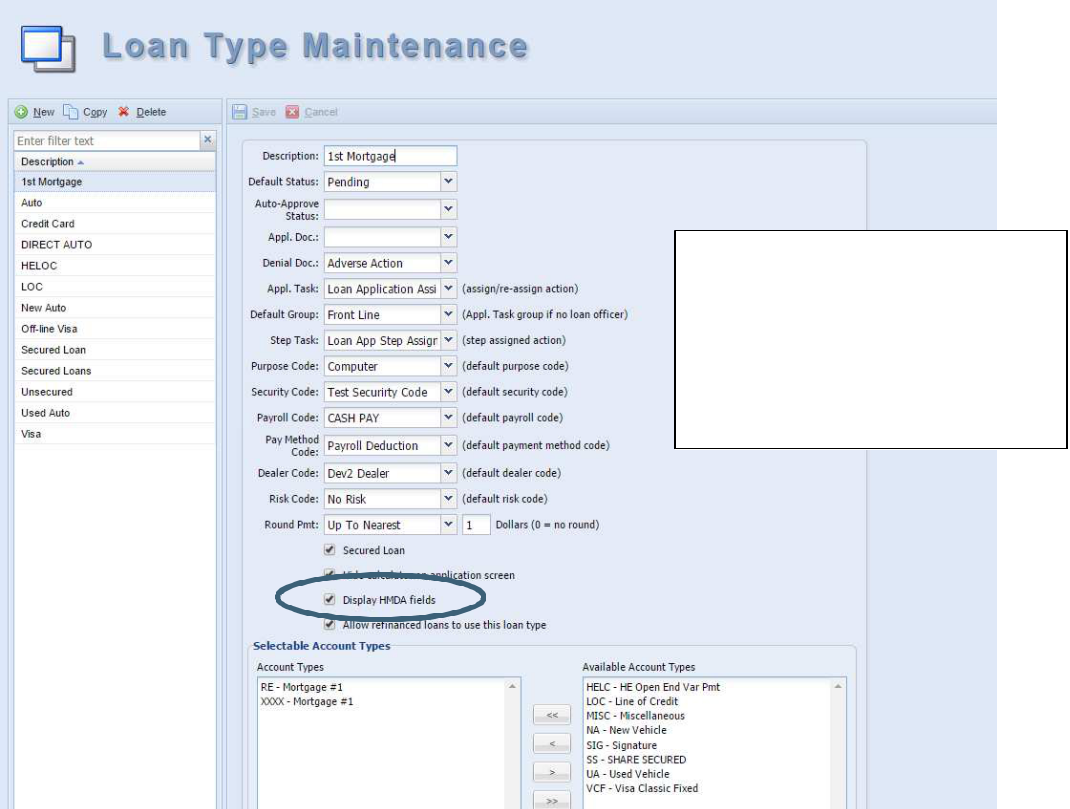Click the move one right > button

(552, 772)
